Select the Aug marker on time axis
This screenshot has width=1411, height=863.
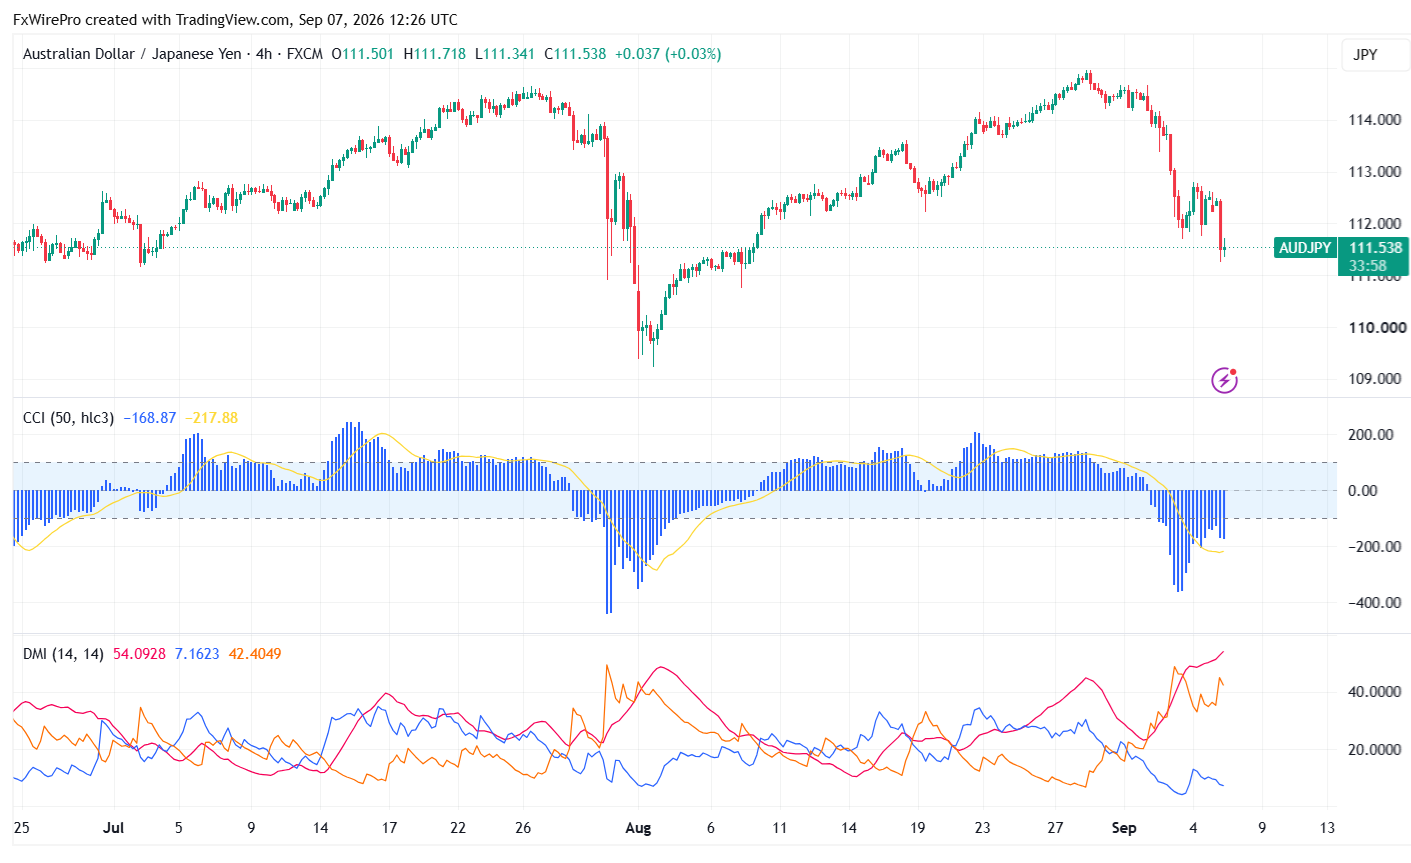coord(637,828)
